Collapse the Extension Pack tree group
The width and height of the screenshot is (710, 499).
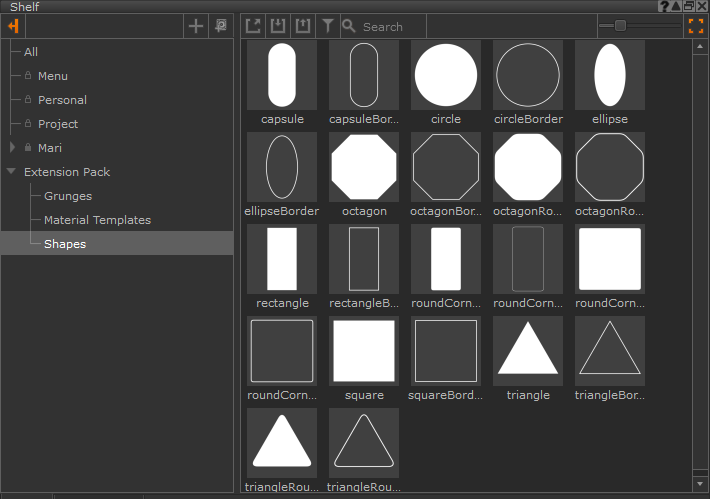(x=11, y=172)
